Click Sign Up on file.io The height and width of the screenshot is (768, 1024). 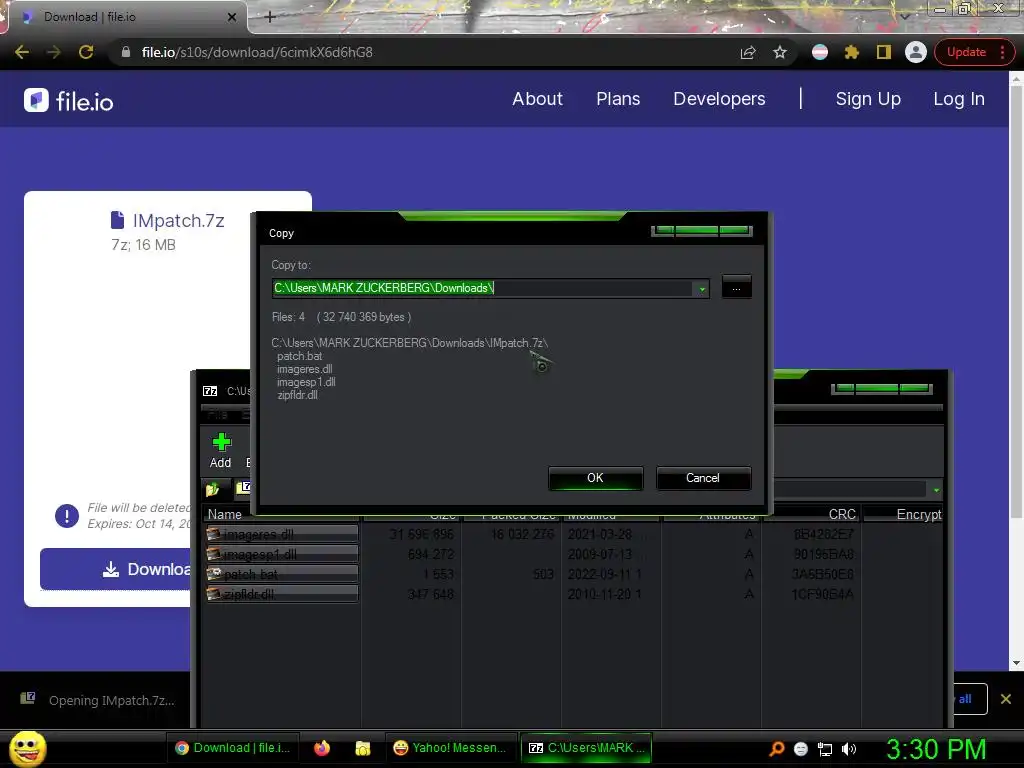point(868,99)
